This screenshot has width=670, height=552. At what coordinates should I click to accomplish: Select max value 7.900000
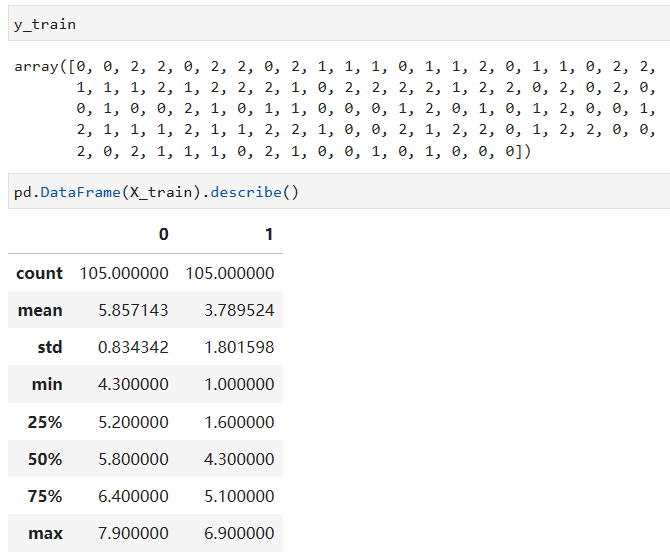pos(133,533)
